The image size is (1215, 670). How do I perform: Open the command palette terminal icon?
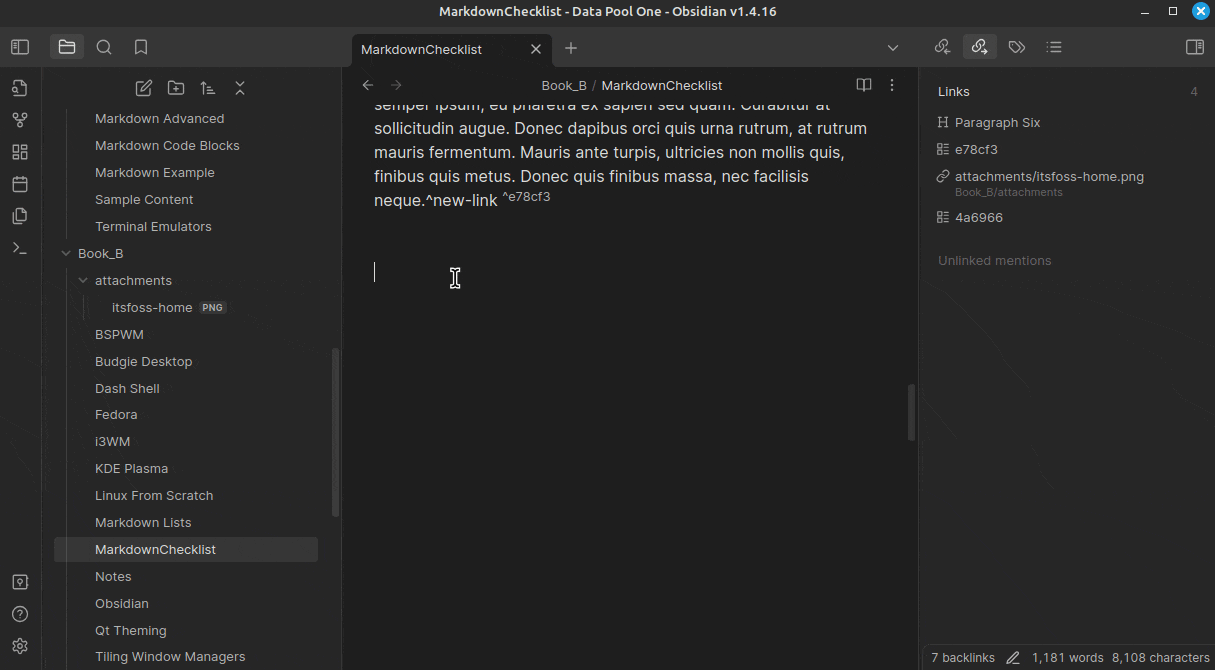tap(20, 248)
